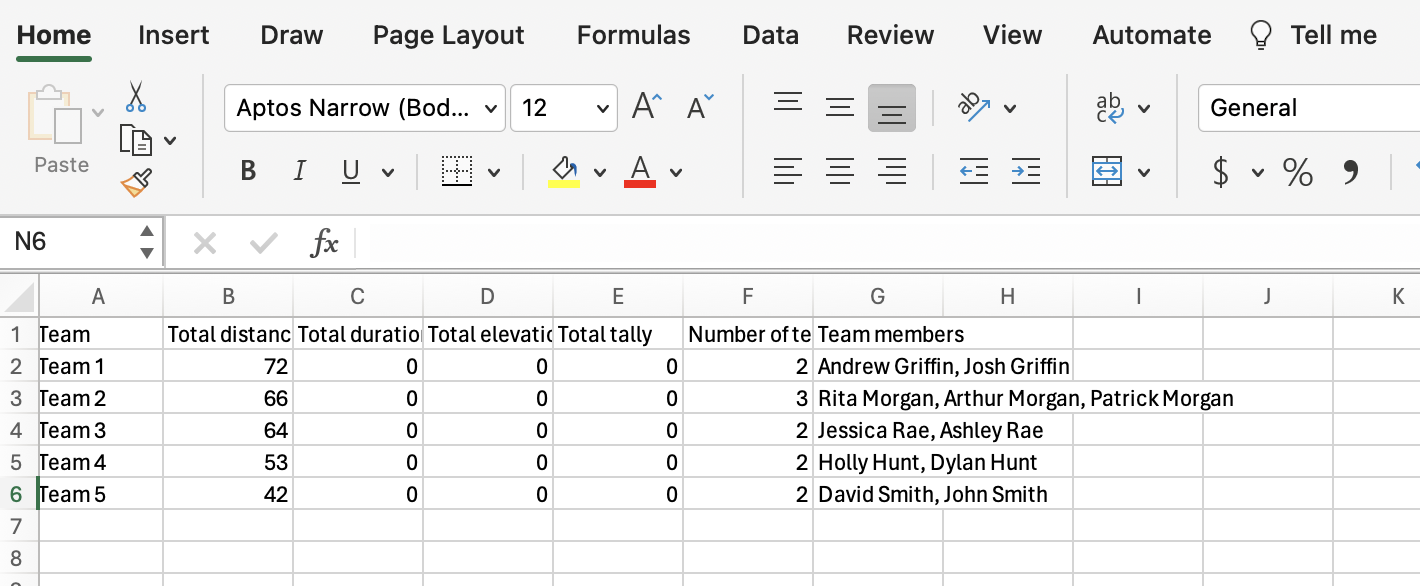Apply Comma Style number format
This screenshot has width=1420, height=586.
pyautogui.click(x=1350, y=172)
